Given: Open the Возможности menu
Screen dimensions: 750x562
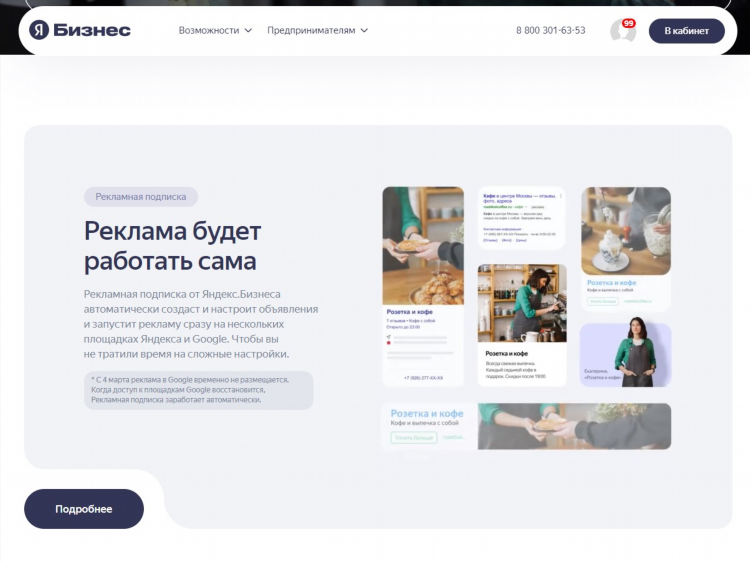Looking at the screenshot, I should click(x=215, y=30).
